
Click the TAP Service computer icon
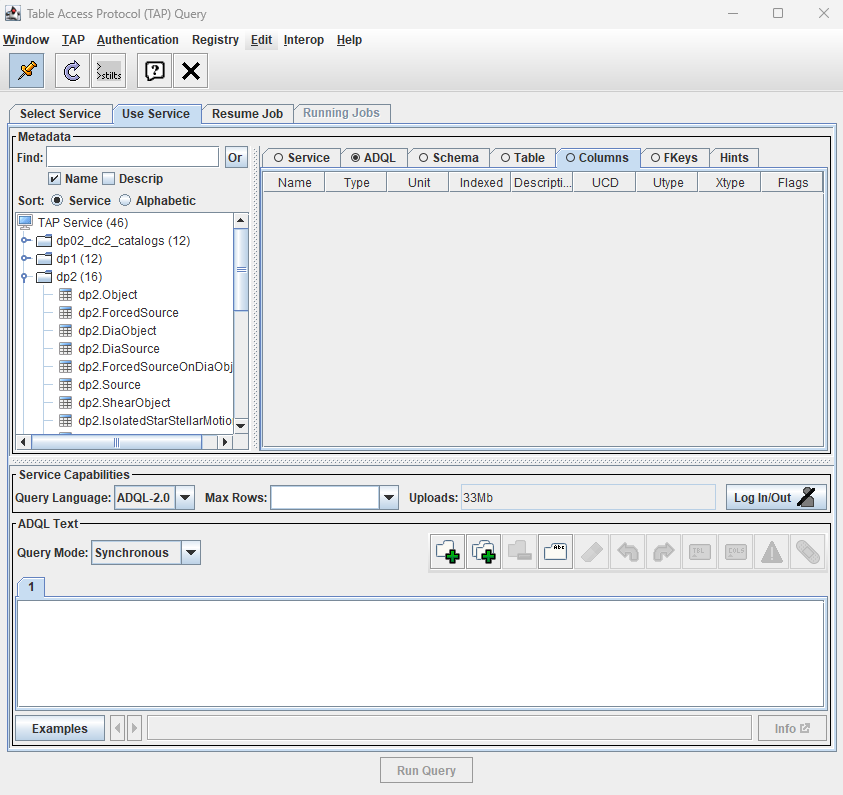pyautogui.click(x=25, y=222)
